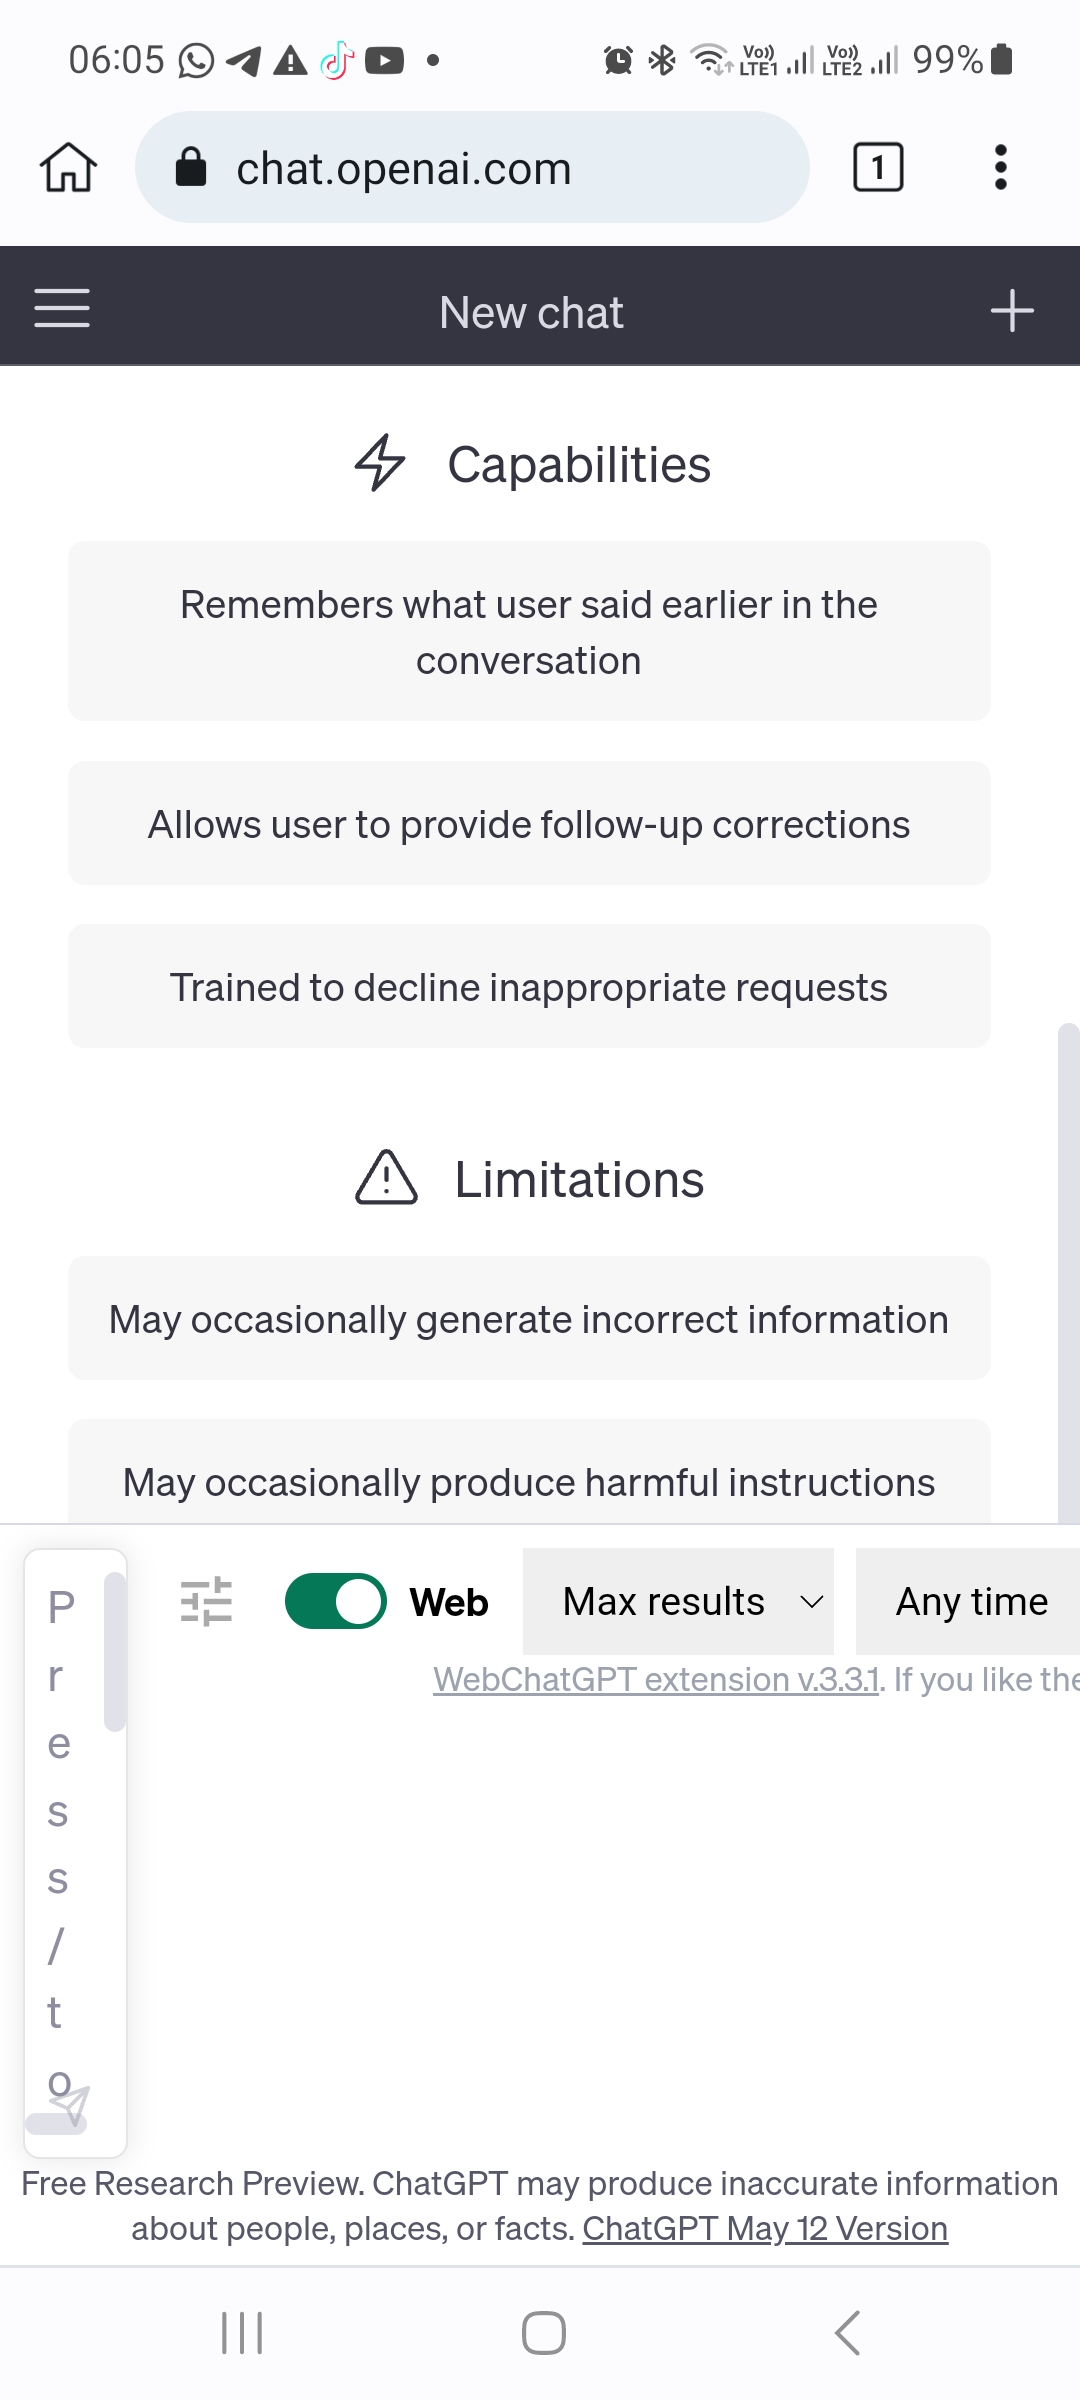Viewport: 1080px width, 2400px height.
Task: Open the ChatGPT May 12 Version link
Action: tap(765, 2228)
